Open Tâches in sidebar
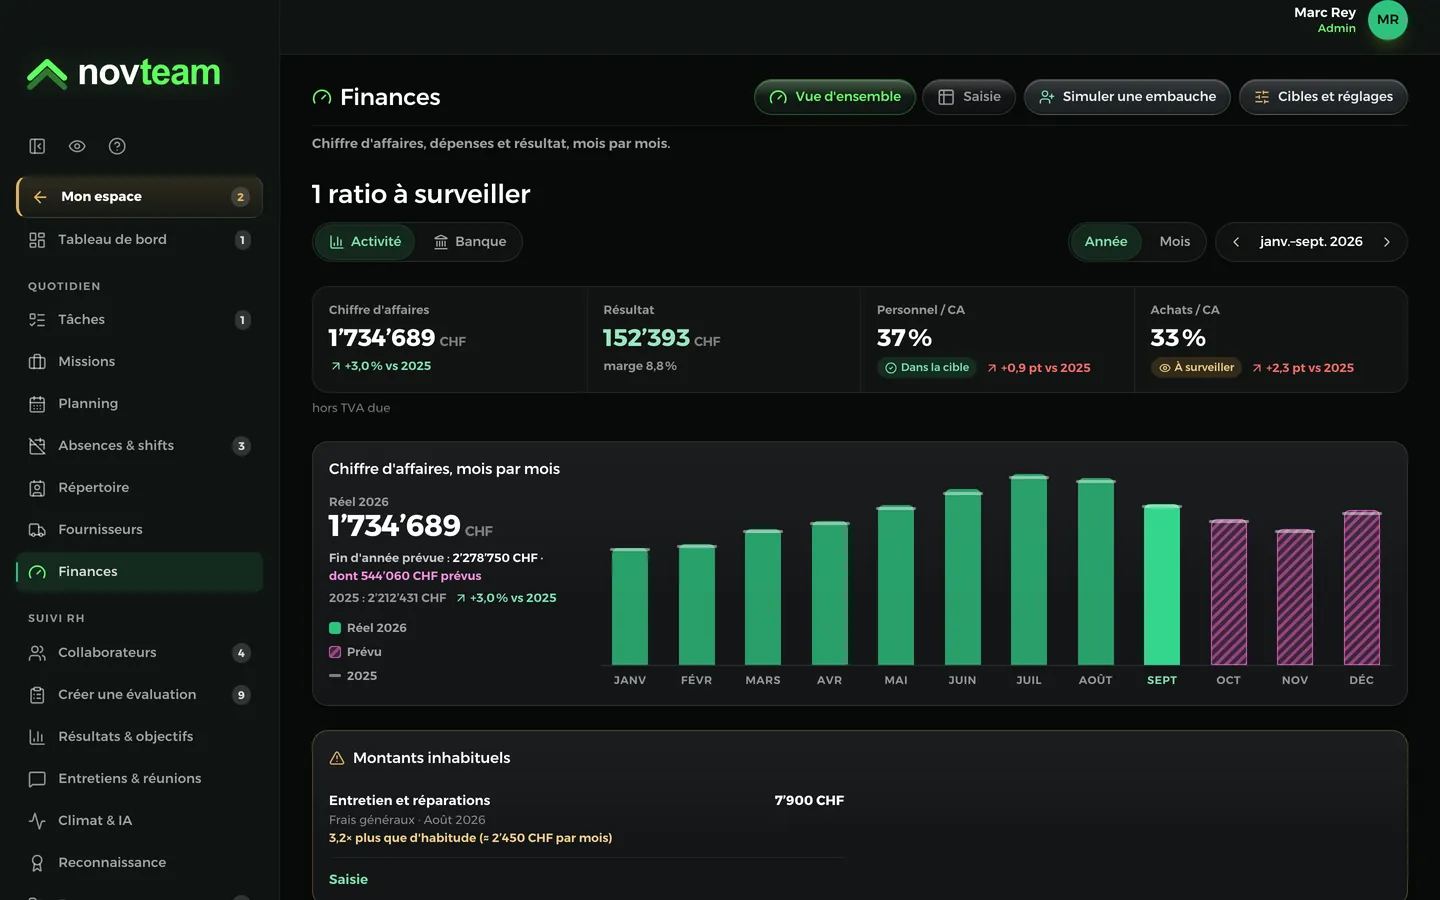 click(x=139, y=320)
